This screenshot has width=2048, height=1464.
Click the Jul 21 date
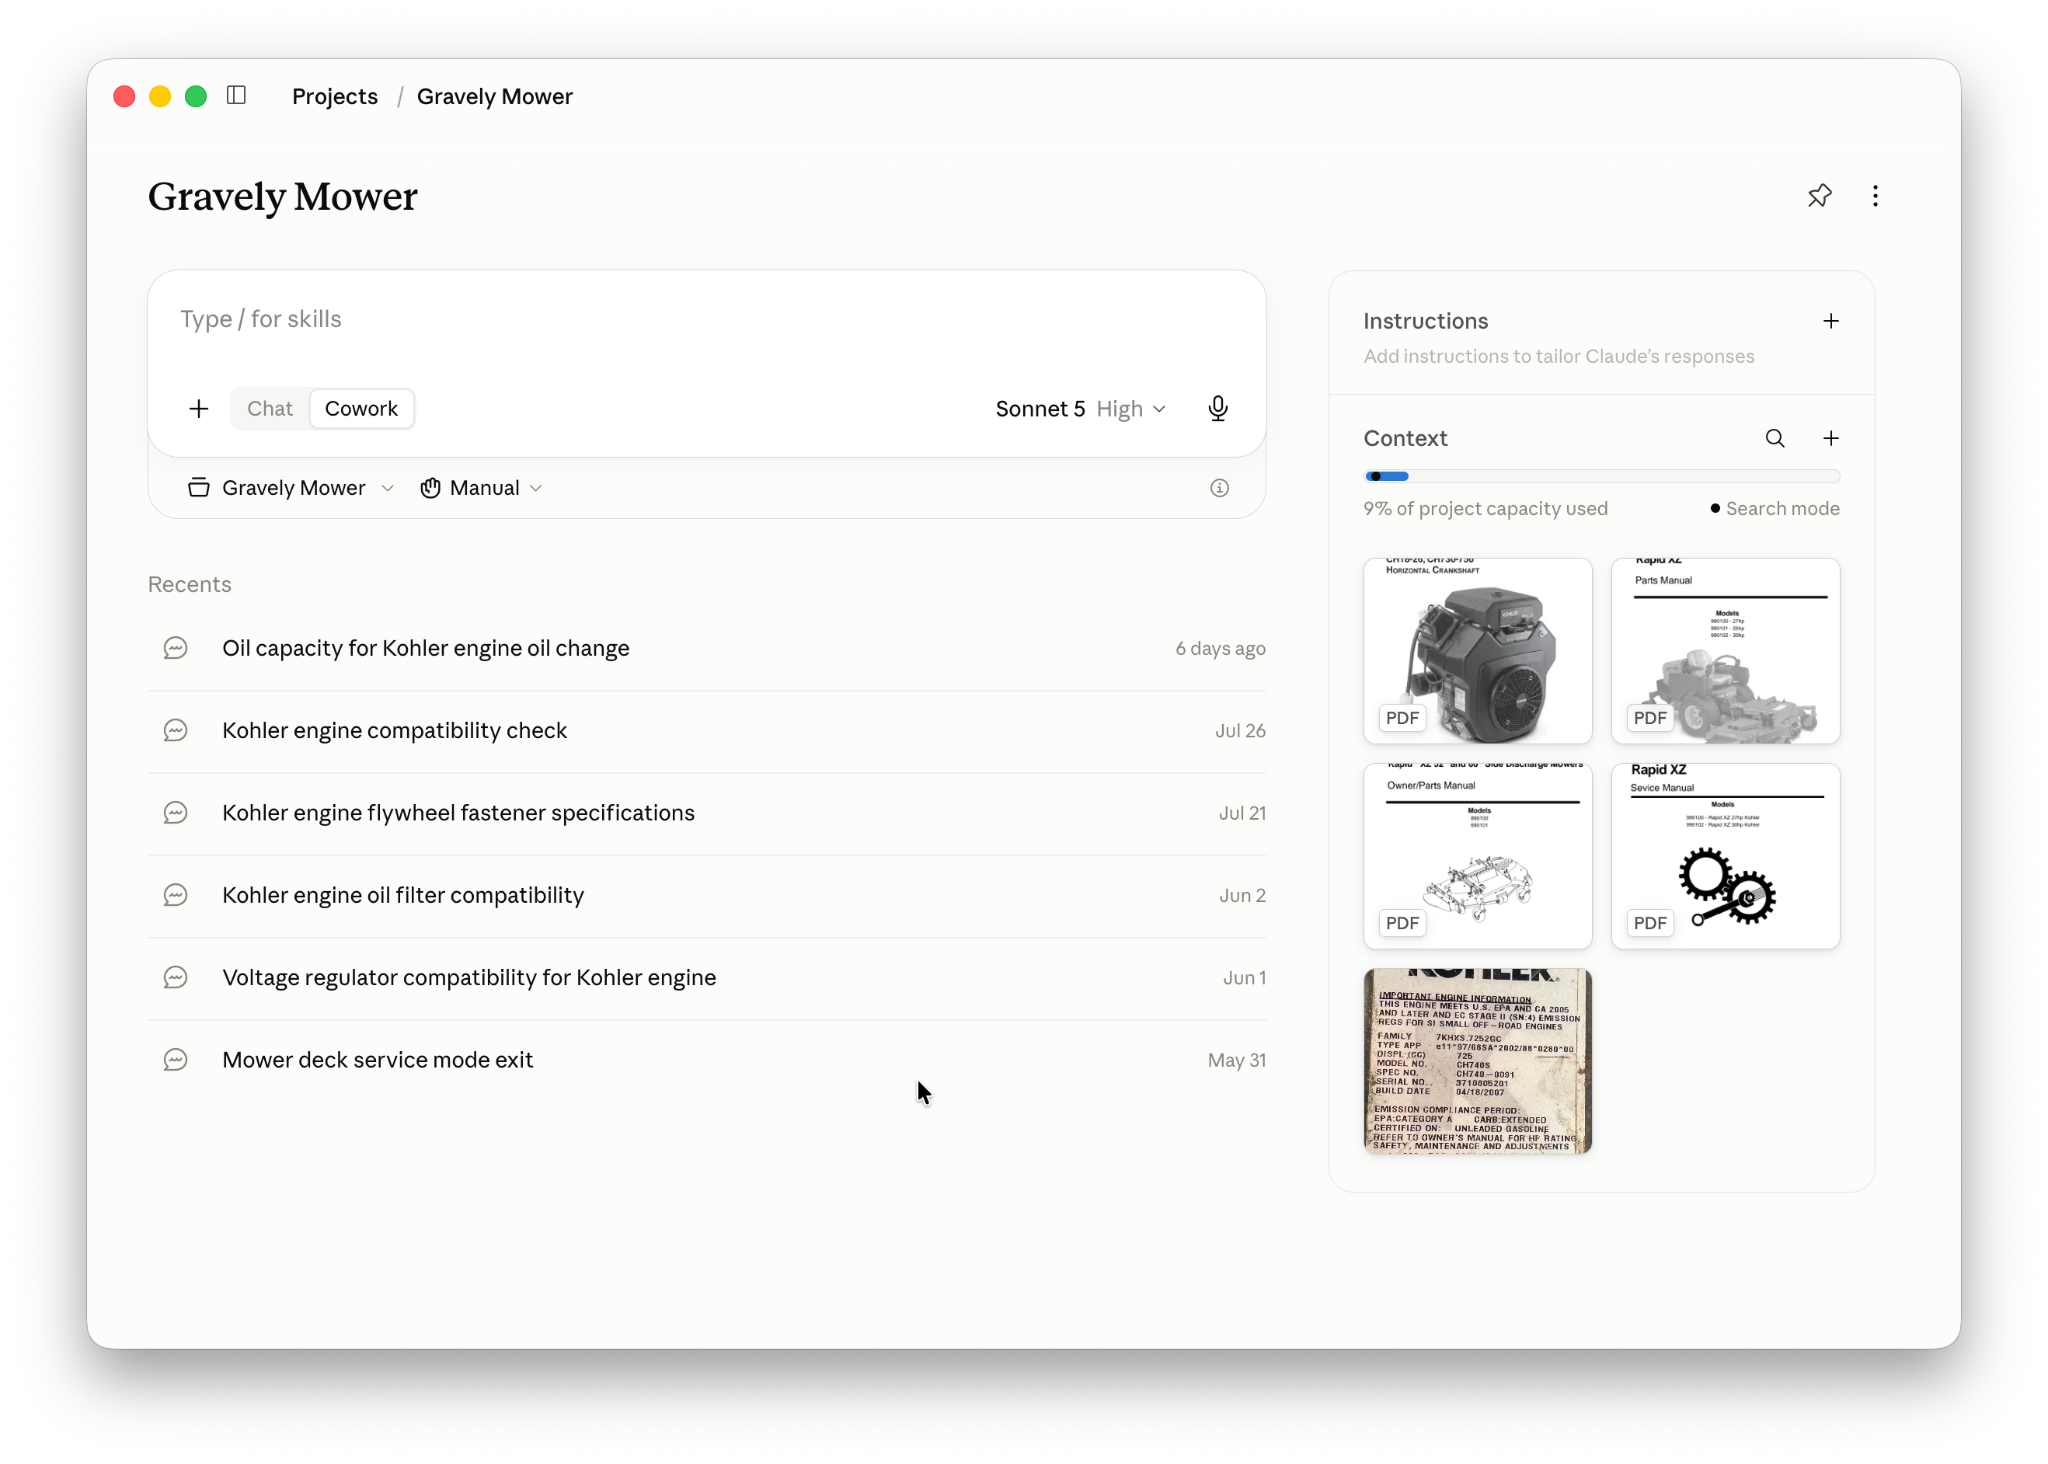pyautogui.click(x=1242, y=813)
